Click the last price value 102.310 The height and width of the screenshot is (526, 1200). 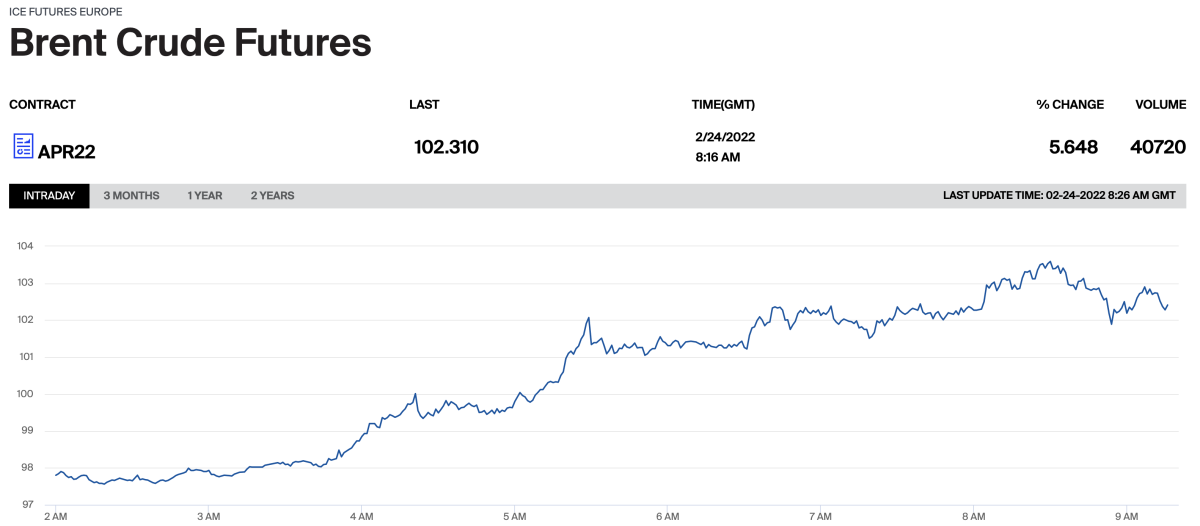click(x=446, y=148)
